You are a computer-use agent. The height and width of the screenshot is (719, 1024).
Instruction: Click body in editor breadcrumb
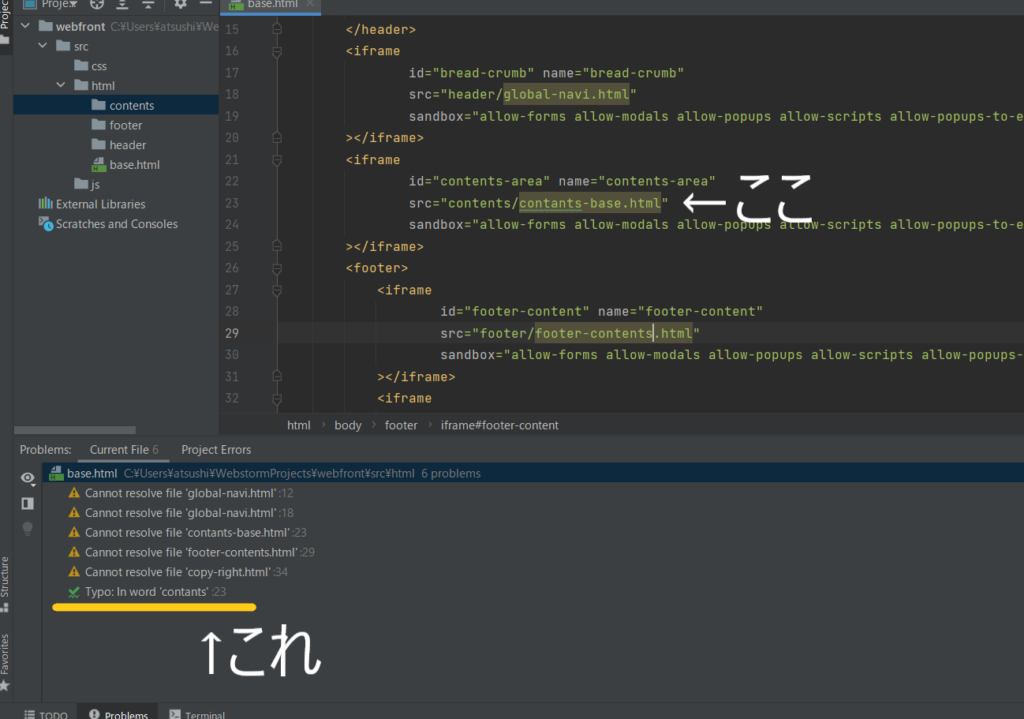[347, 425]
